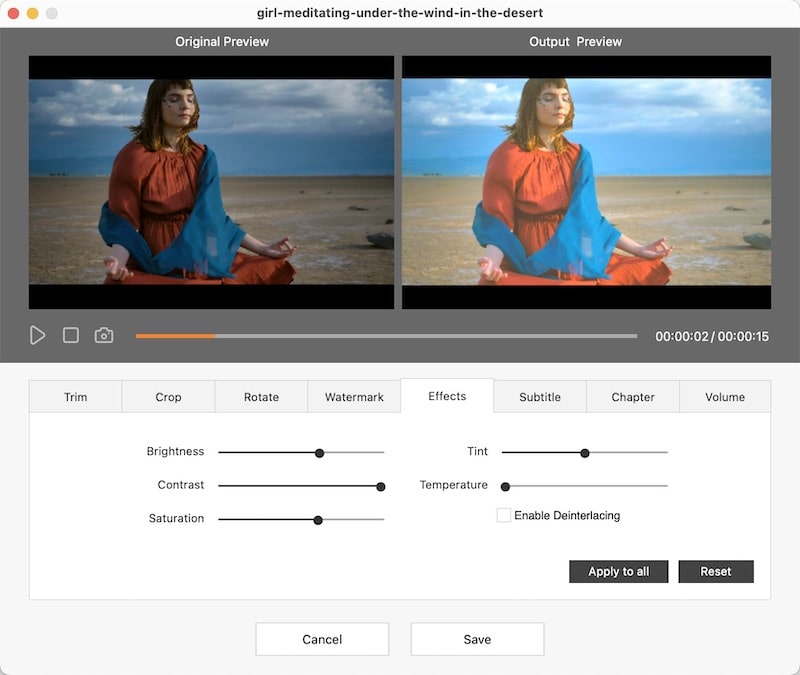Select the Rotate tab
Screen dimensions: 800x675
pyautogui.click(x=260, y=396)
